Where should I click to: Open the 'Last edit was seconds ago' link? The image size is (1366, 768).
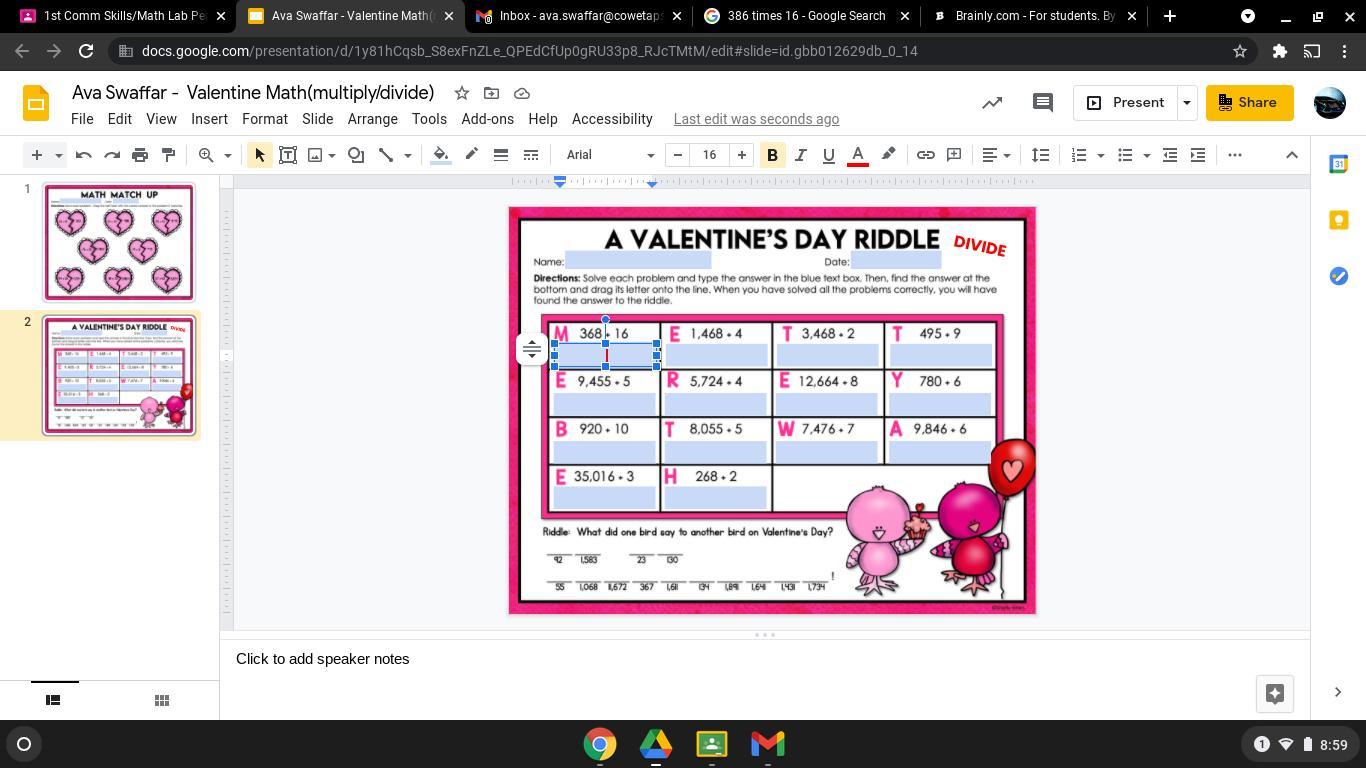click(x=756, y=119)
